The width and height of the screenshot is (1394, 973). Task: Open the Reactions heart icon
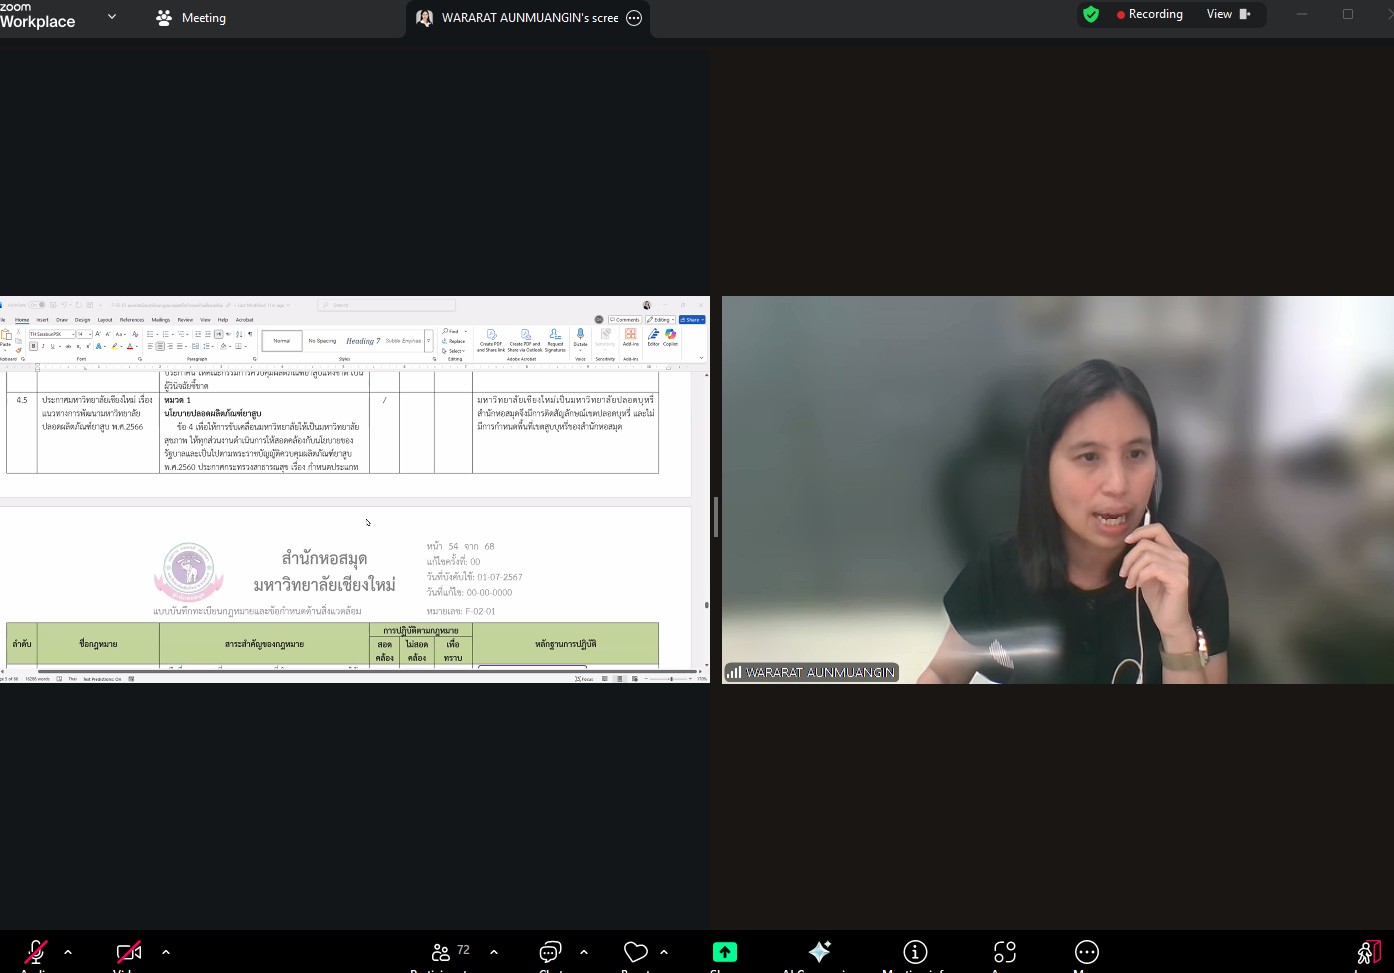click(x=635, y=952)
